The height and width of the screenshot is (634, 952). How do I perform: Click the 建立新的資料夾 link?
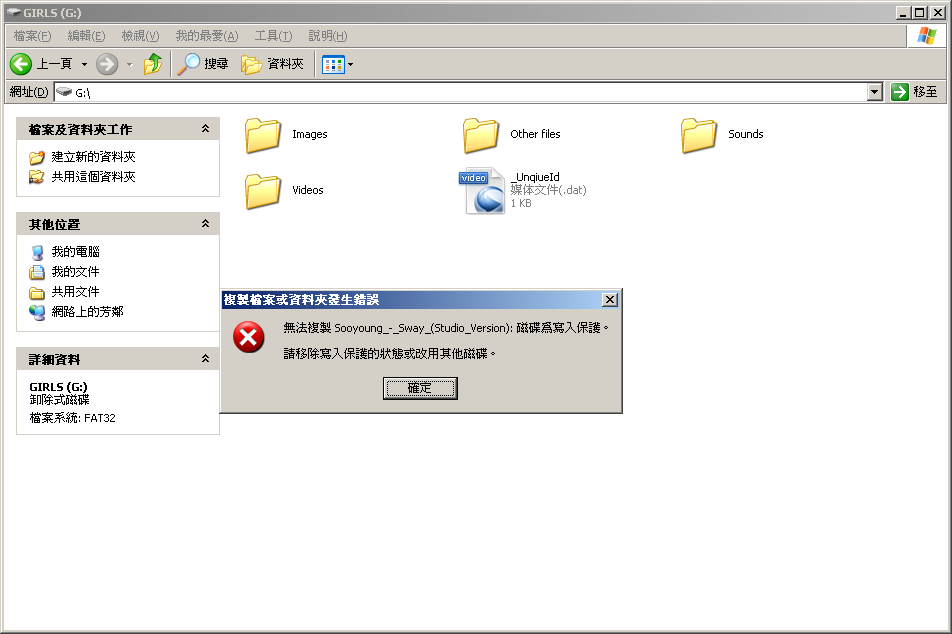pos(93,157)
